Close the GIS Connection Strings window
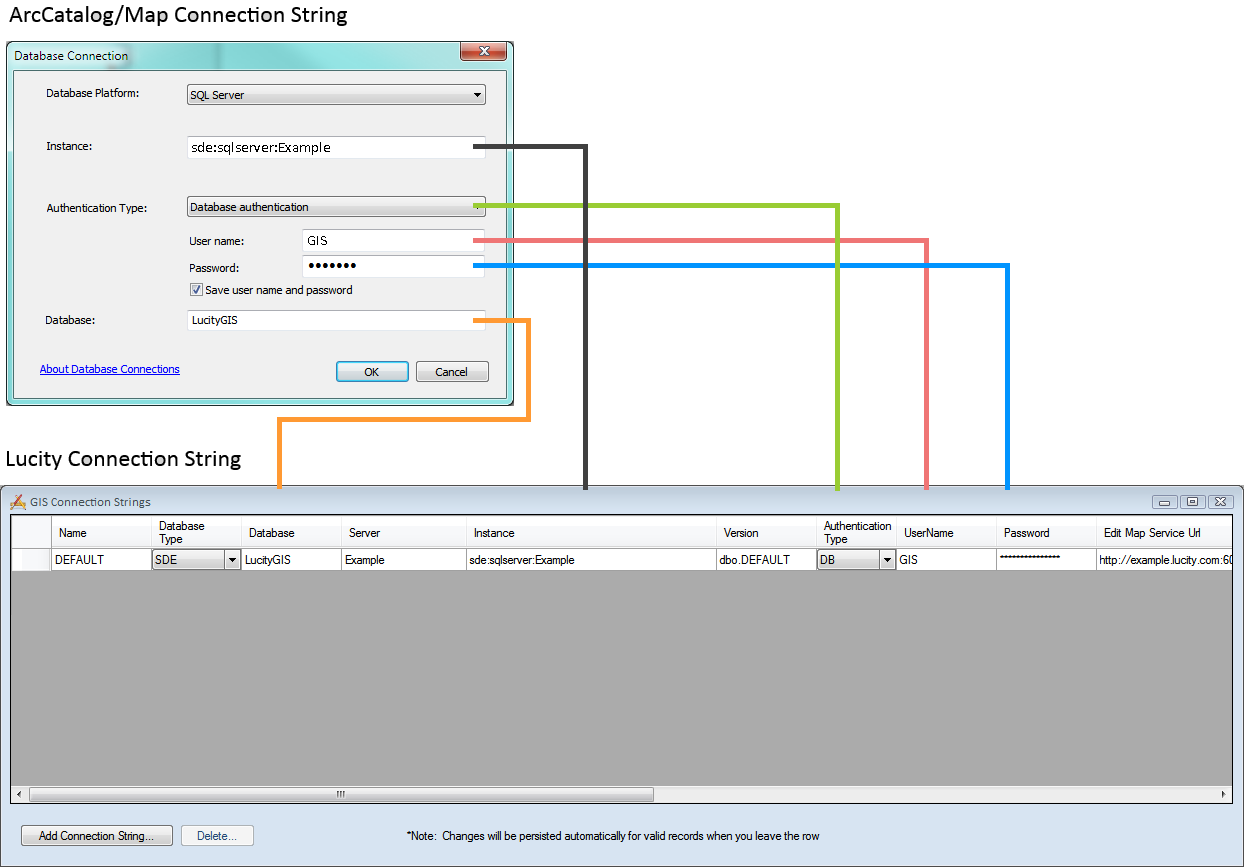This screenshot has height=867, width=1244. tap(1221, 502)
